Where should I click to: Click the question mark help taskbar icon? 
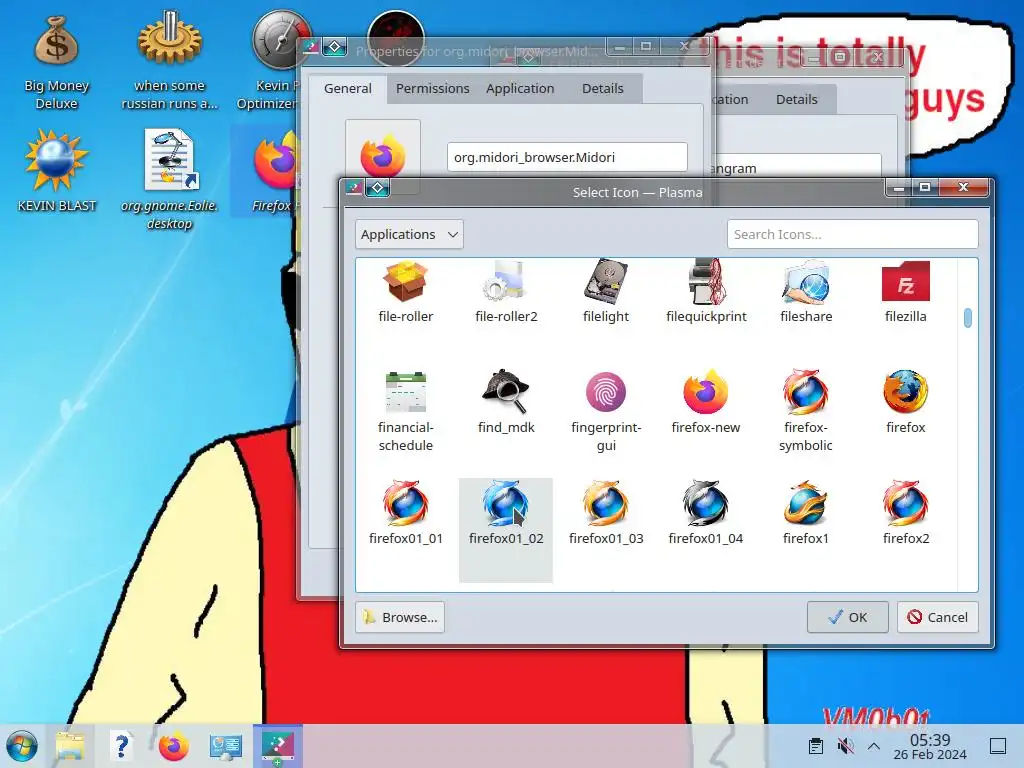click(x=121, y=746)
